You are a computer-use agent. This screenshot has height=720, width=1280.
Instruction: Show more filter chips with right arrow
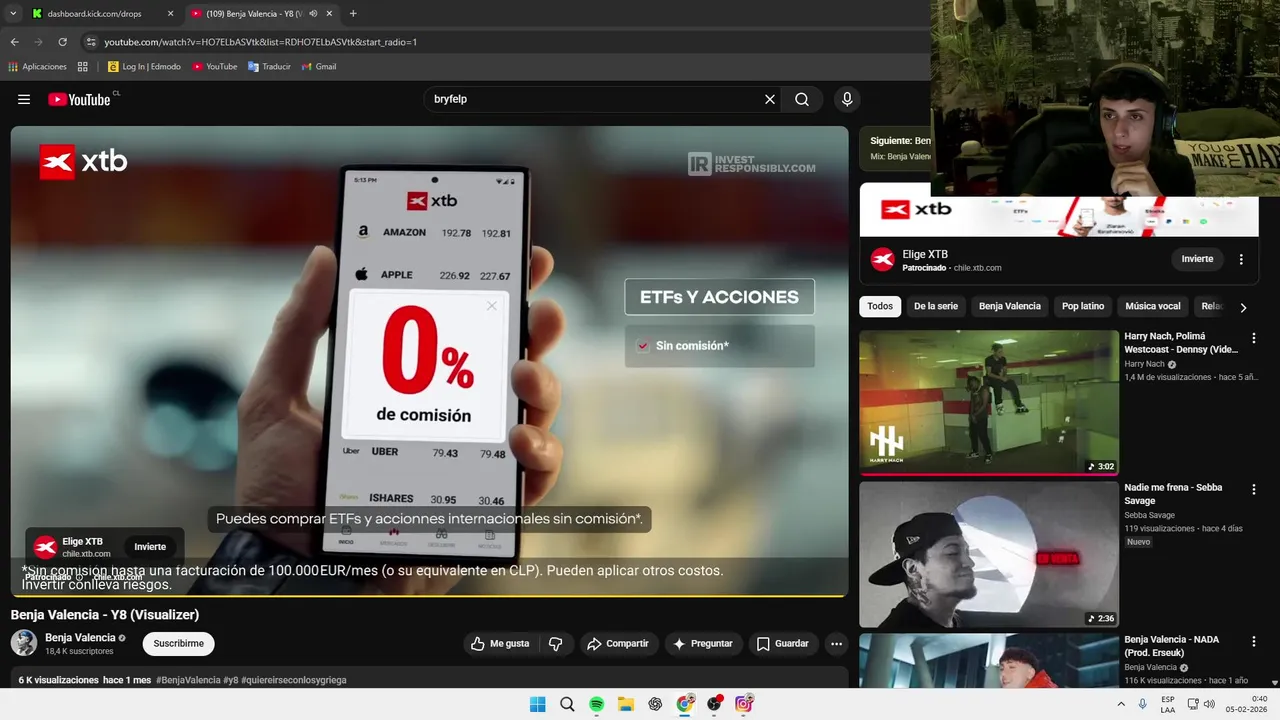[1243, 307]
